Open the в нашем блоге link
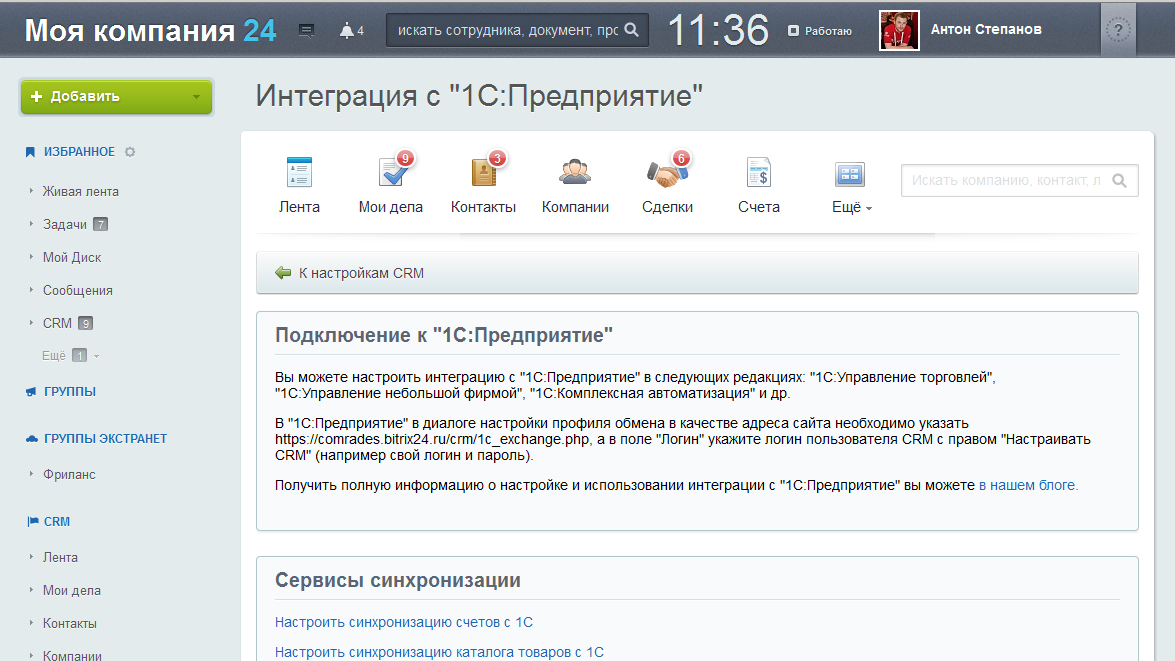The width and height of the screenshot is (1175, 661). (1028, 485)
